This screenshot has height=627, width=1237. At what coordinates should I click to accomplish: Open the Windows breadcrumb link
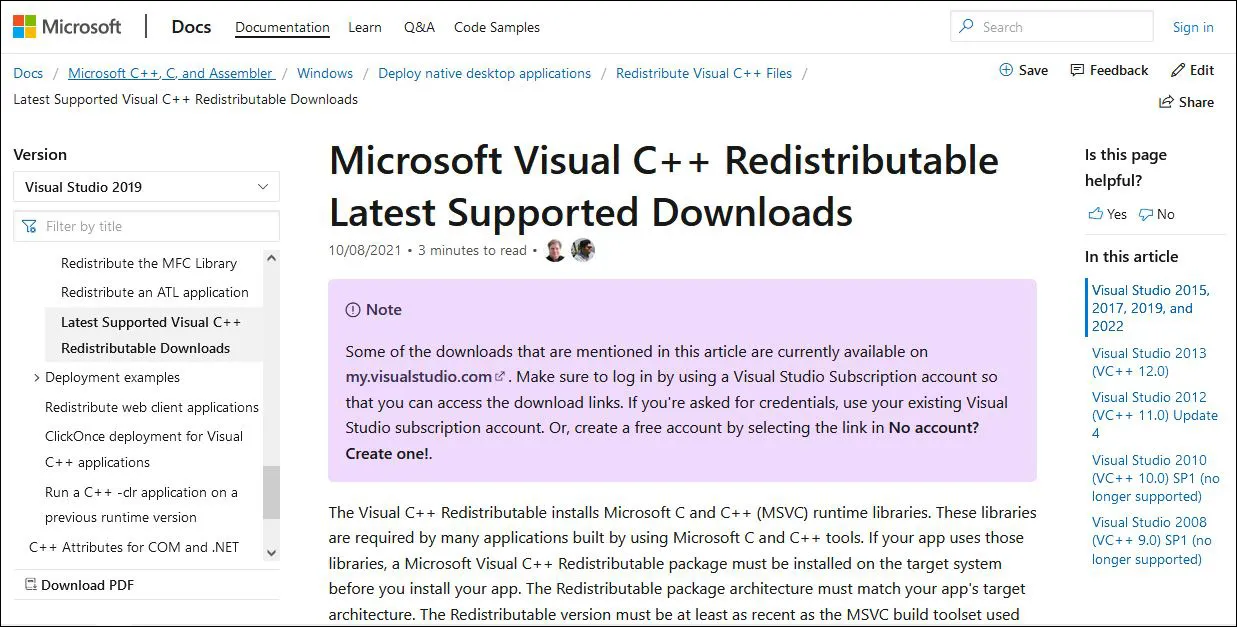pyautogui.click(x=325, y=73)
